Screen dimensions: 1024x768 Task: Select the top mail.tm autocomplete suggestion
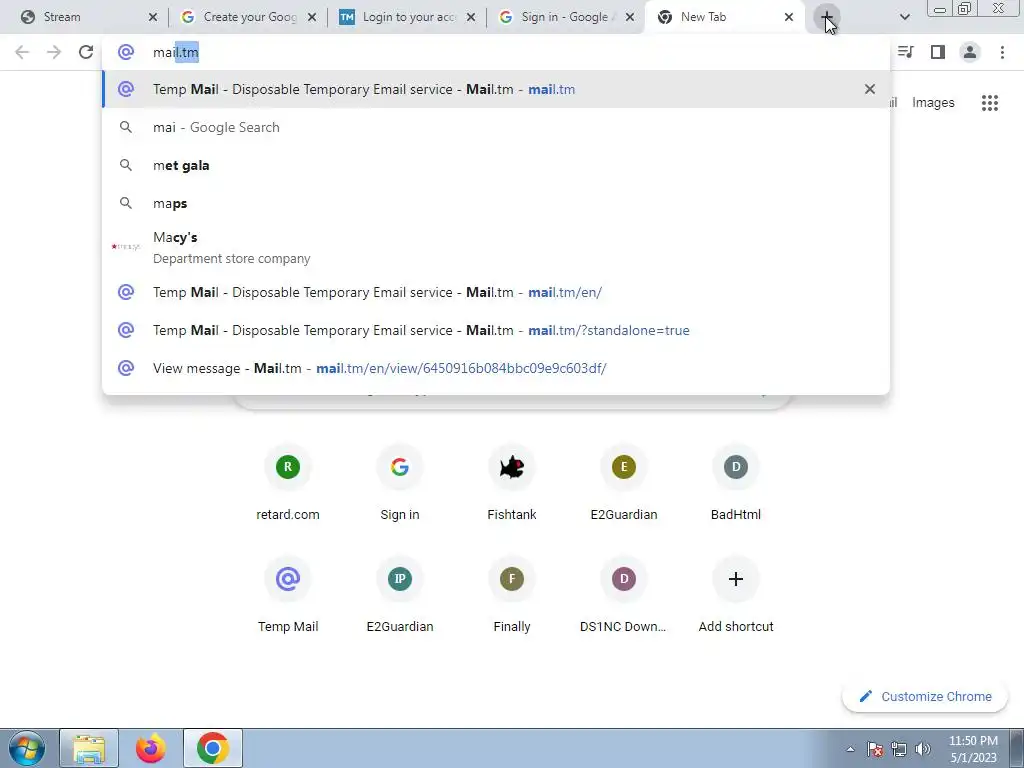coord(496,89)
